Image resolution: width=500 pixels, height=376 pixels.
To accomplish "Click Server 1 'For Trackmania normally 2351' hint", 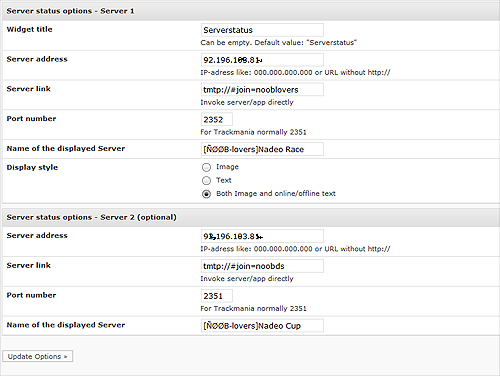I will tap(253, 132).
